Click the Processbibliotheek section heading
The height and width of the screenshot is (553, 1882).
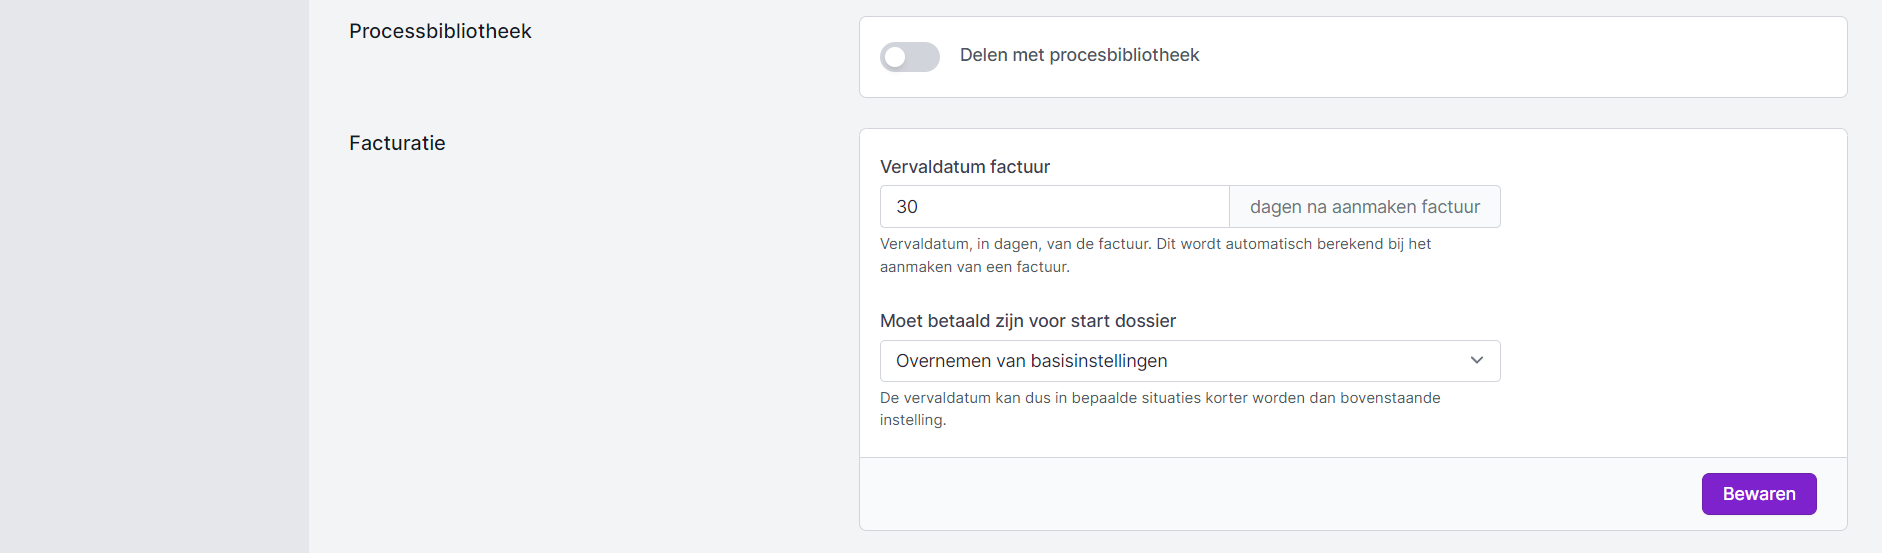440,31
